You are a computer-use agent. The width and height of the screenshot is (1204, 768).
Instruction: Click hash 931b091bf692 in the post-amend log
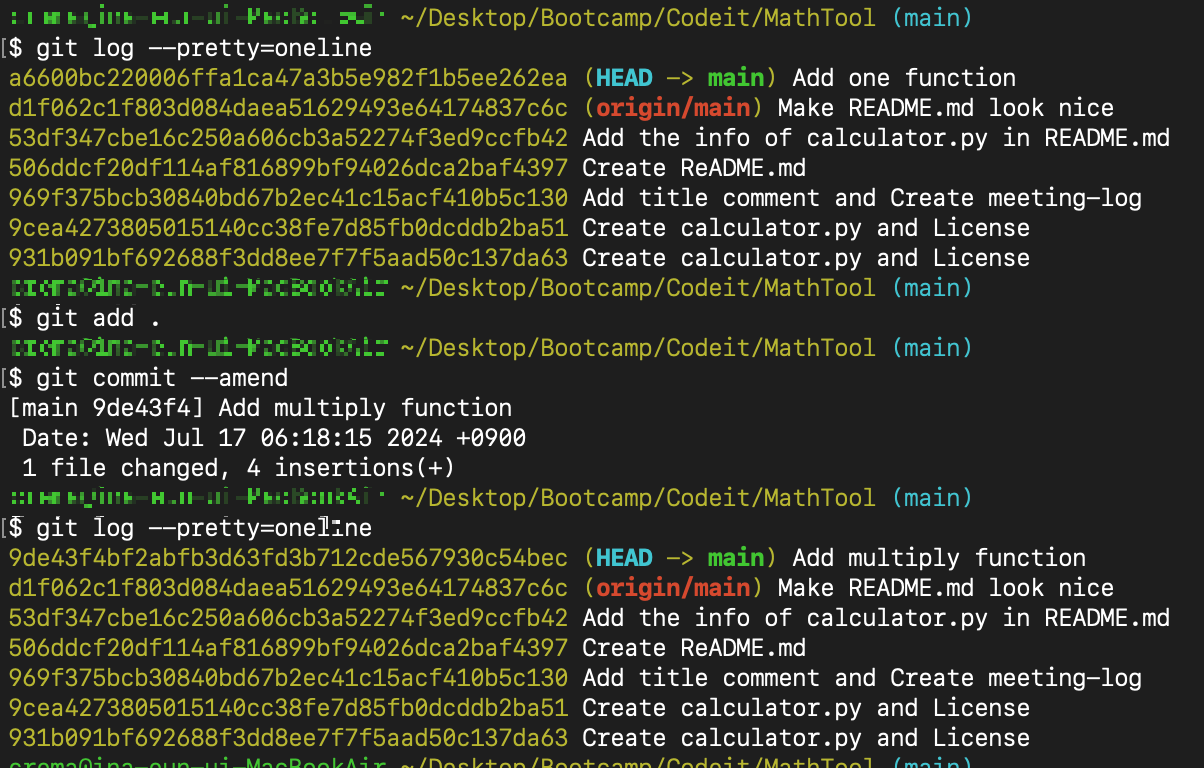click(288, 738)
